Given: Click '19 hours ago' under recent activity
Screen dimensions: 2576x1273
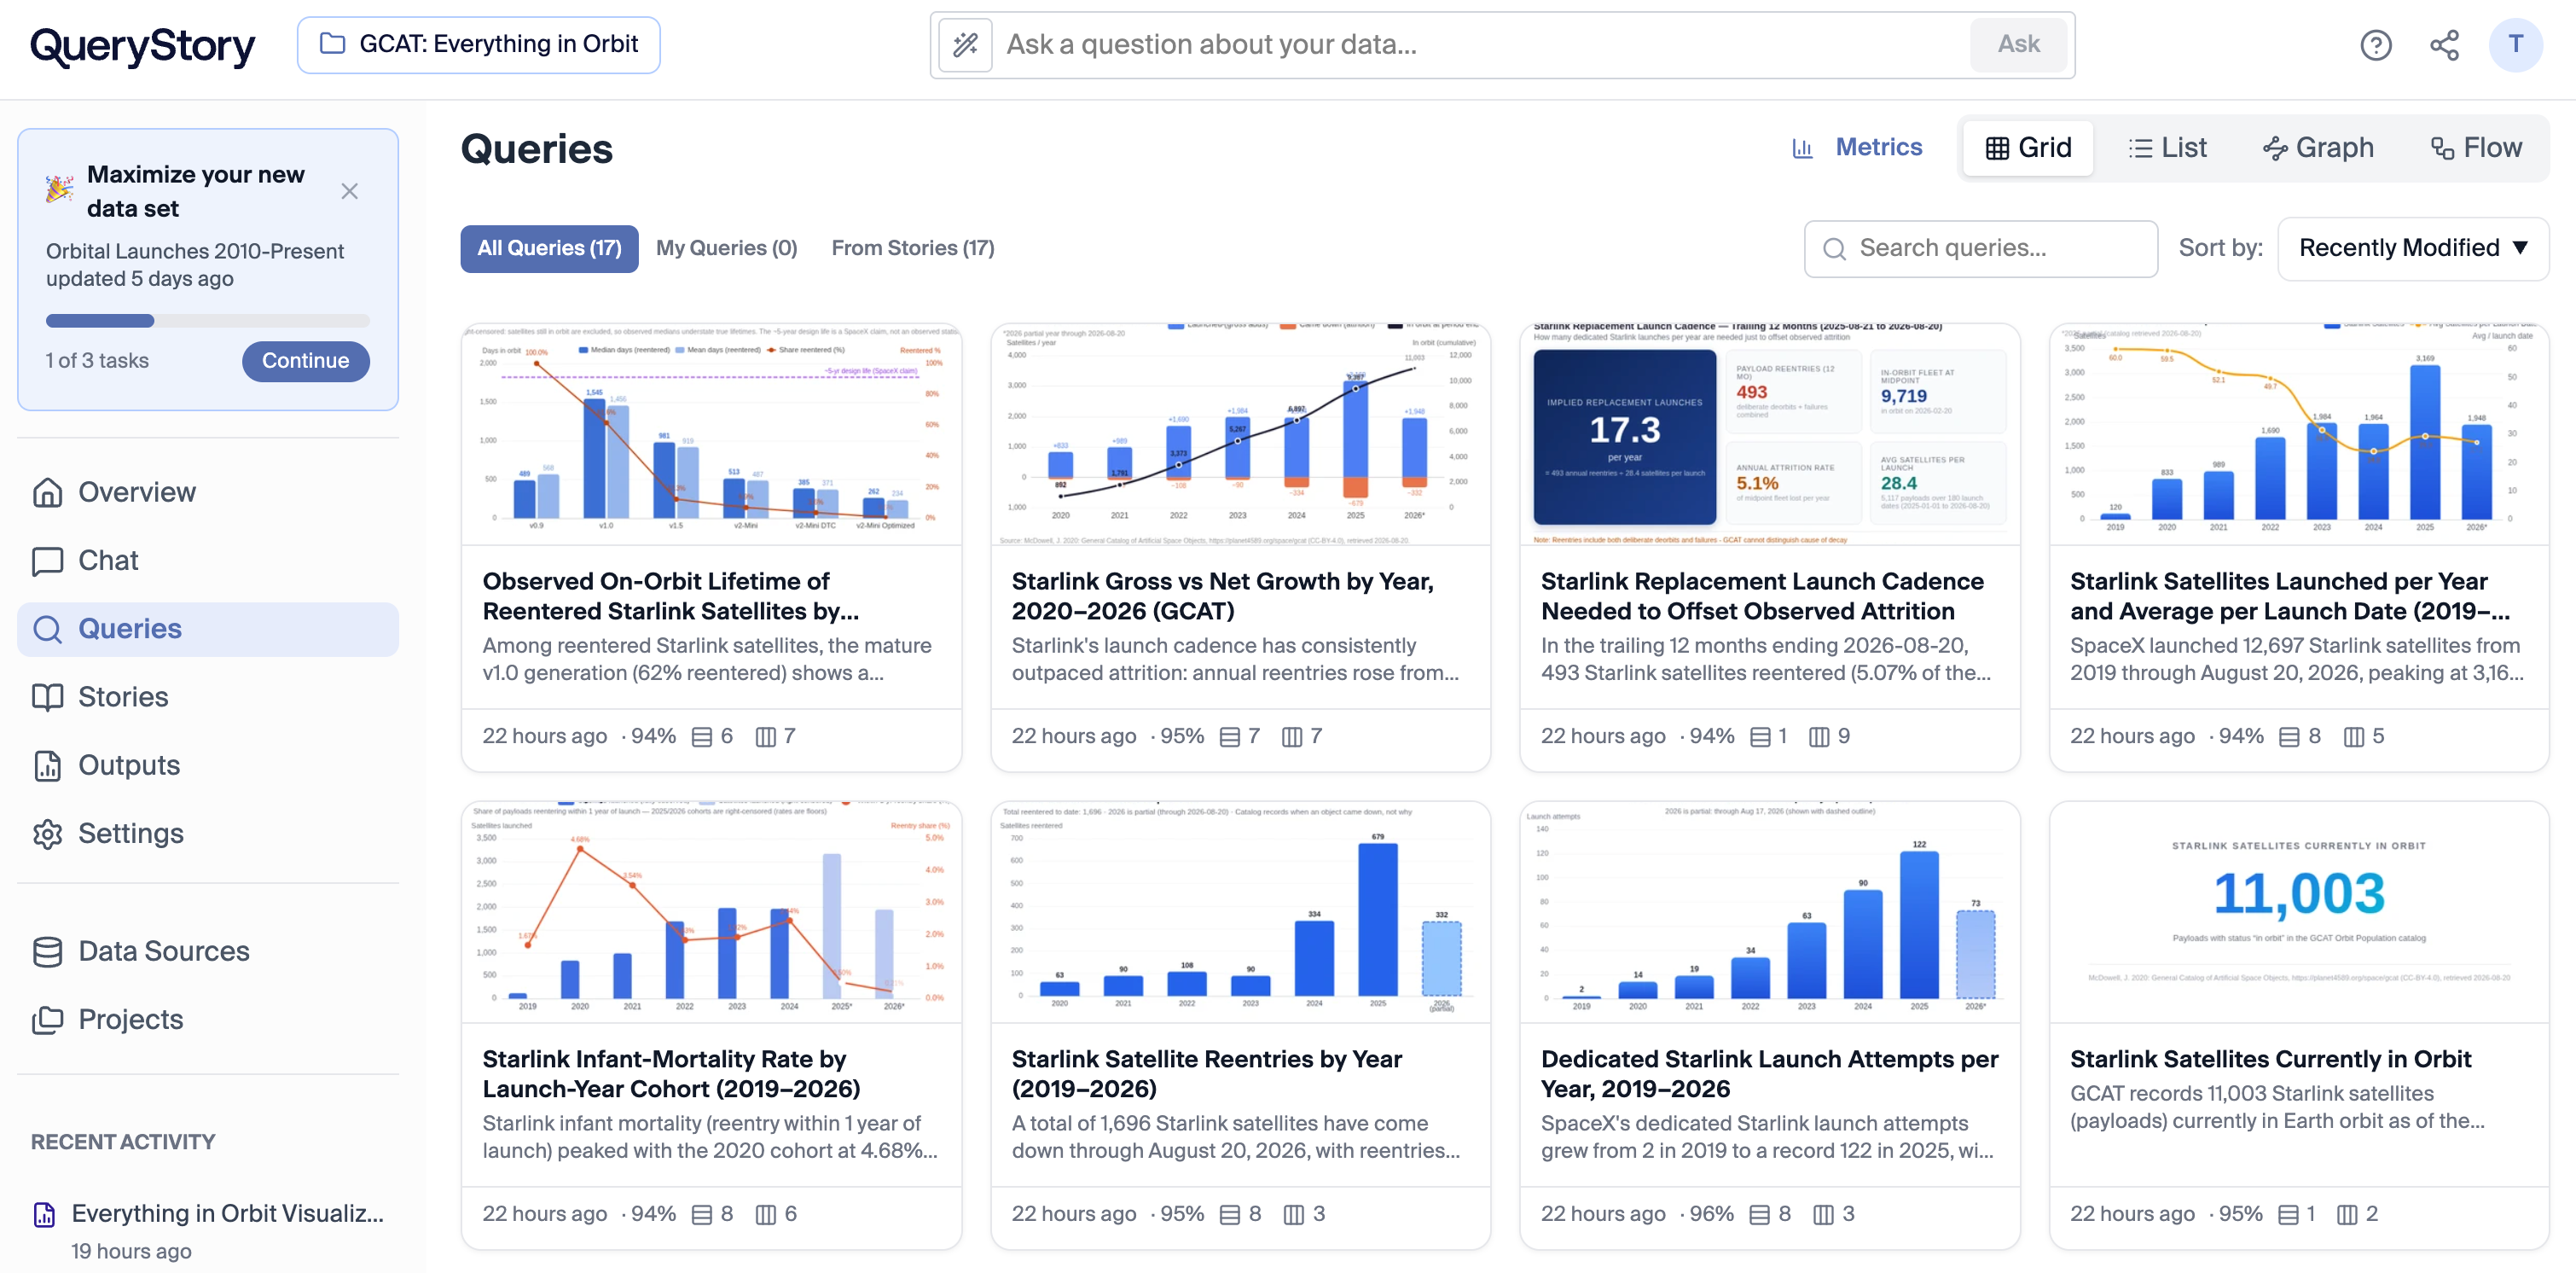Looking at the screenshot, I should [x=131, y=1251].
